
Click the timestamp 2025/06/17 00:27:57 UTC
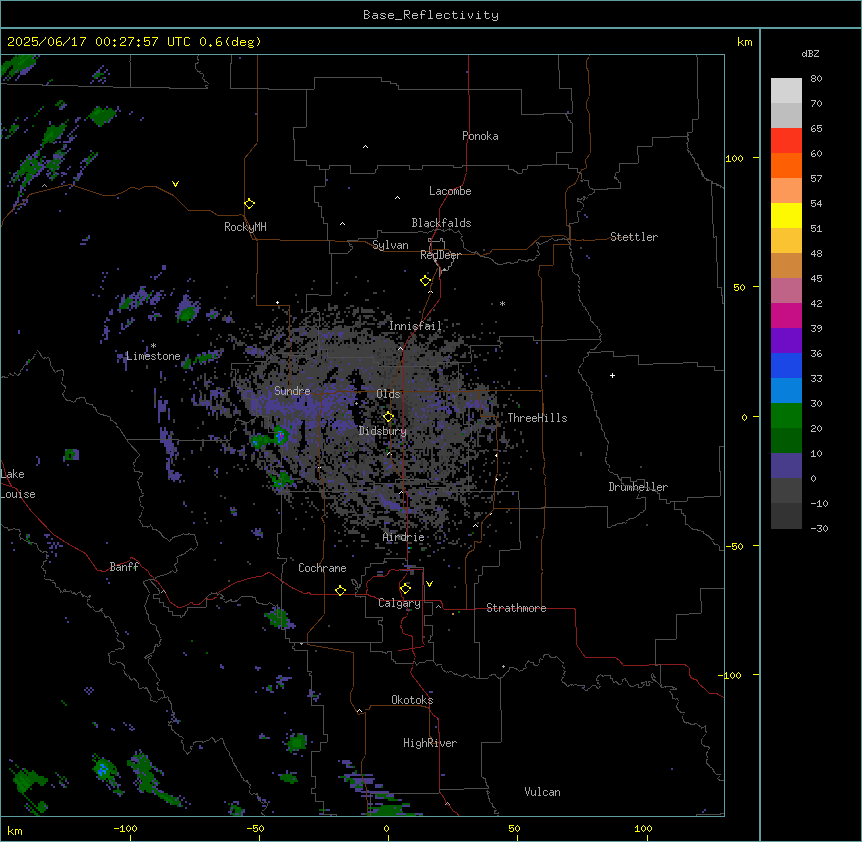coord(98,42)
